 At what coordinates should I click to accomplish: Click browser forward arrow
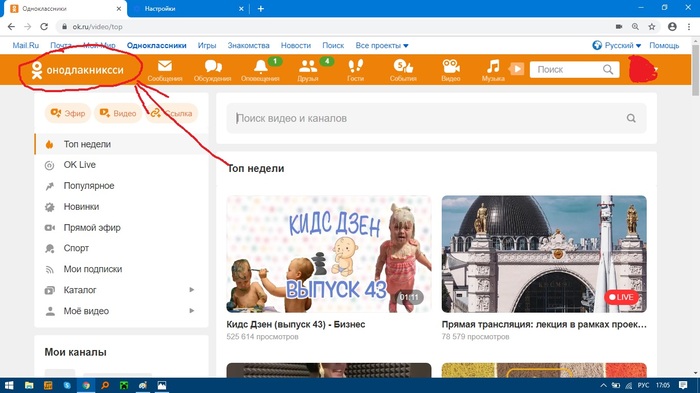click(28, 27)
